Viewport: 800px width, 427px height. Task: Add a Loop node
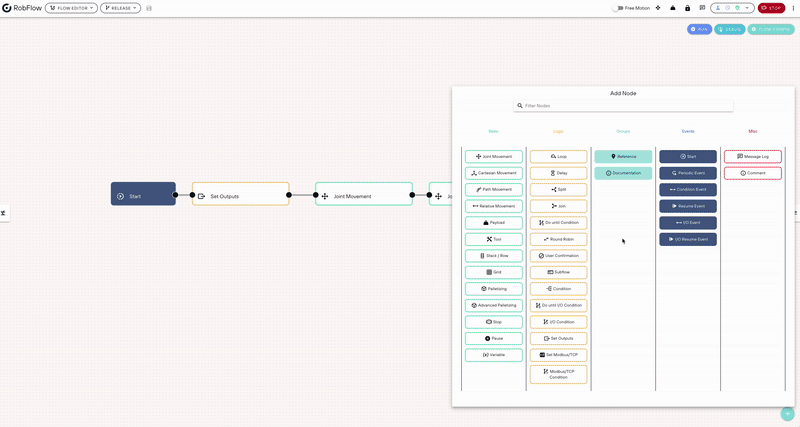[x=559, y=157]
